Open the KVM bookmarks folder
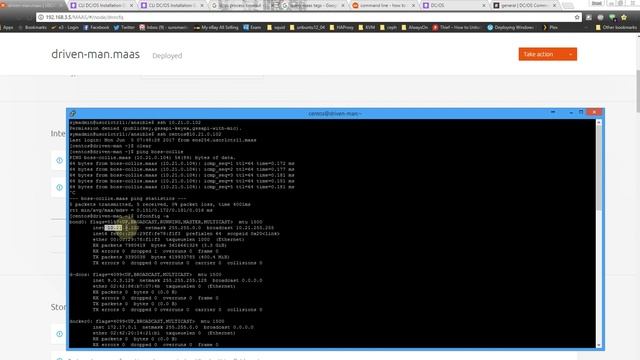This screenshot has width=640, height=360. (x=367, y=27)
